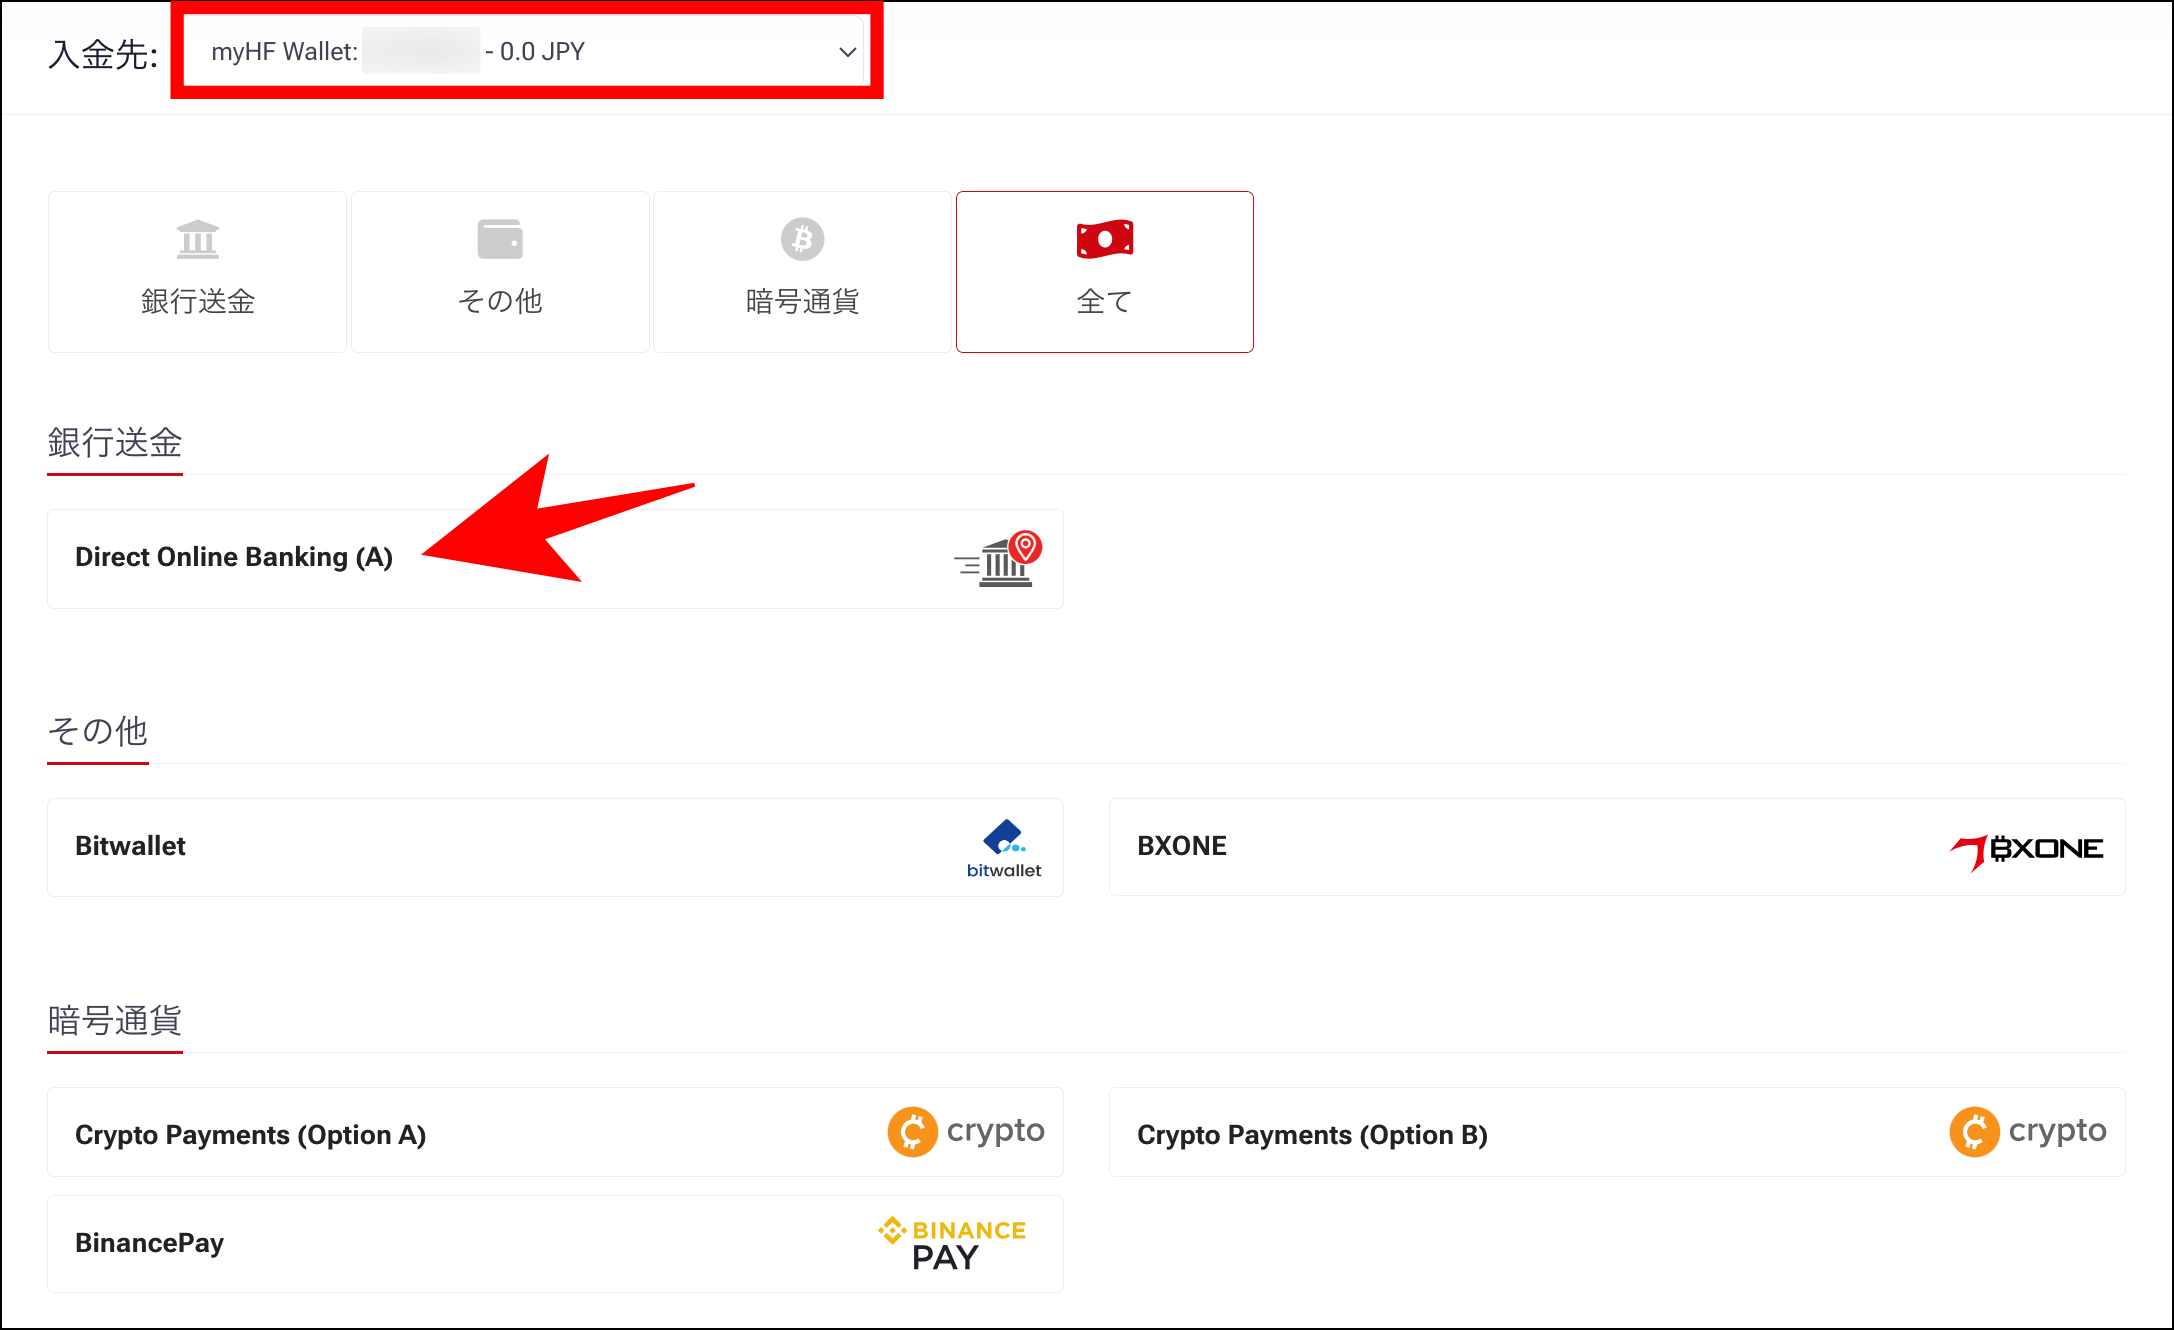This screenshot has width=2174, height=1330.
Task: Click the Bitcoin coin icon in 暗号通貨 tab
Action: pyautogui.click(x=802, y=239)
